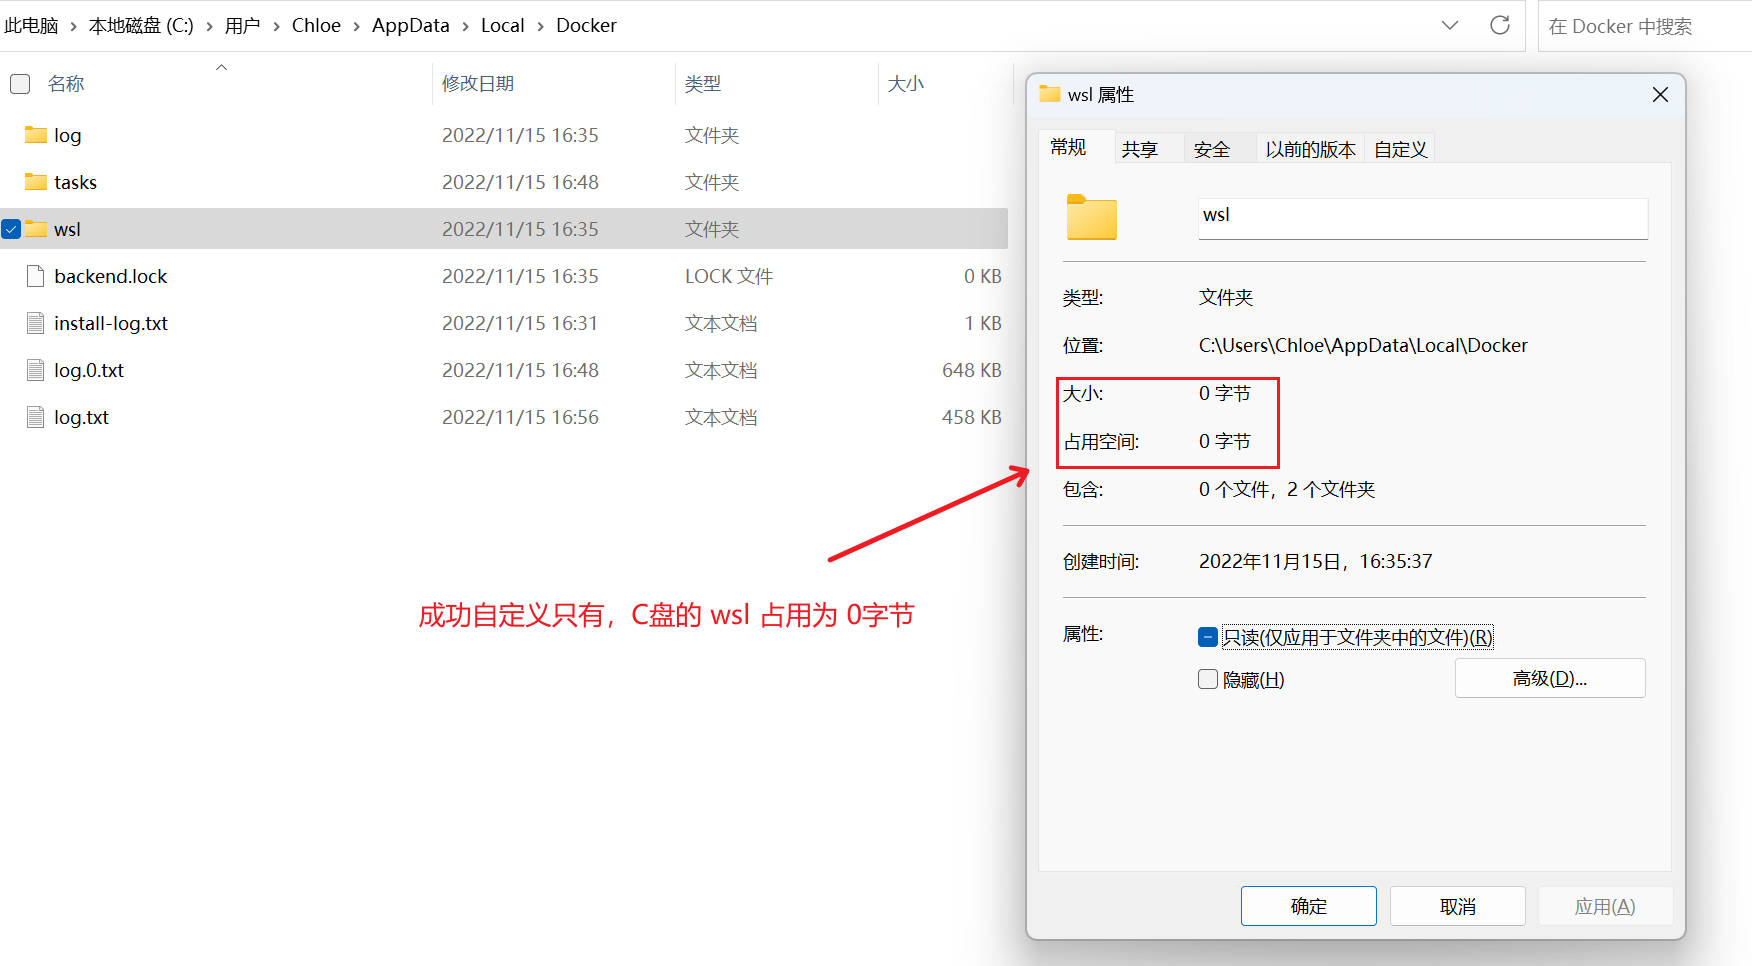Expand the chevron after Chloe in breadcrumb
The height and width of the screenshot is (966, 1752).
coord(356,26)
